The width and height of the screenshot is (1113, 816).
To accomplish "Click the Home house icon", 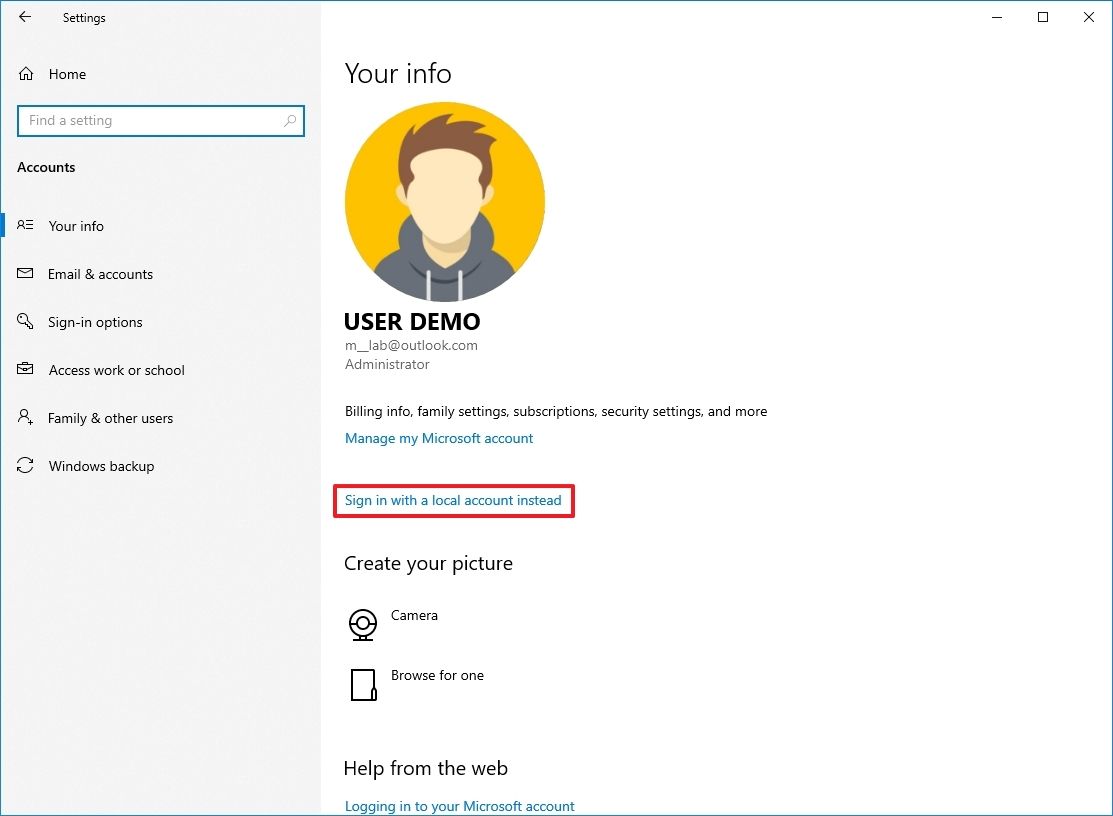I will pos(24,73).
